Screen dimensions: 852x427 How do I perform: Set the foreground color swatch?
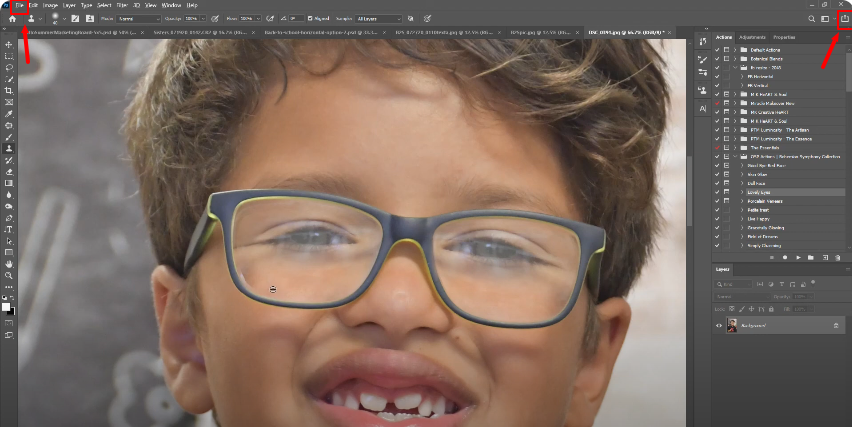point(6,307)
